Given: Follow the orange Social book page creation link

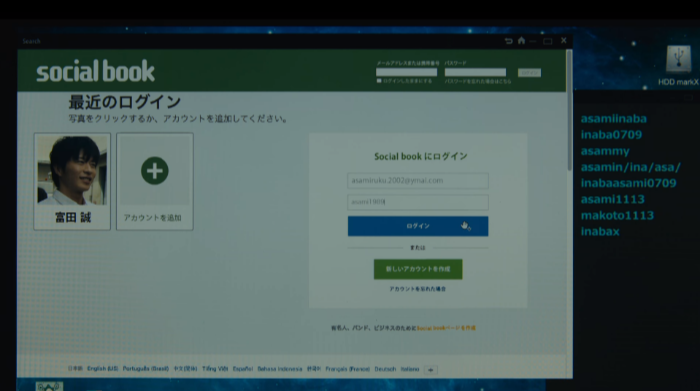Looking at the screenshot, I should [446, 328].
